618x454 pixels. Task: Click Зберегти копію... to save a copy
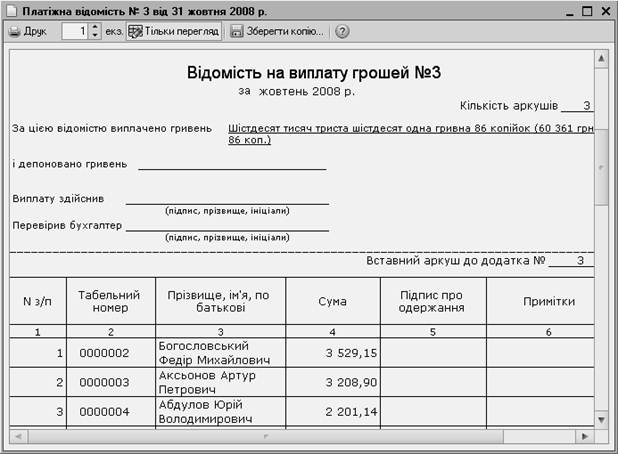(x=285, y=31)
